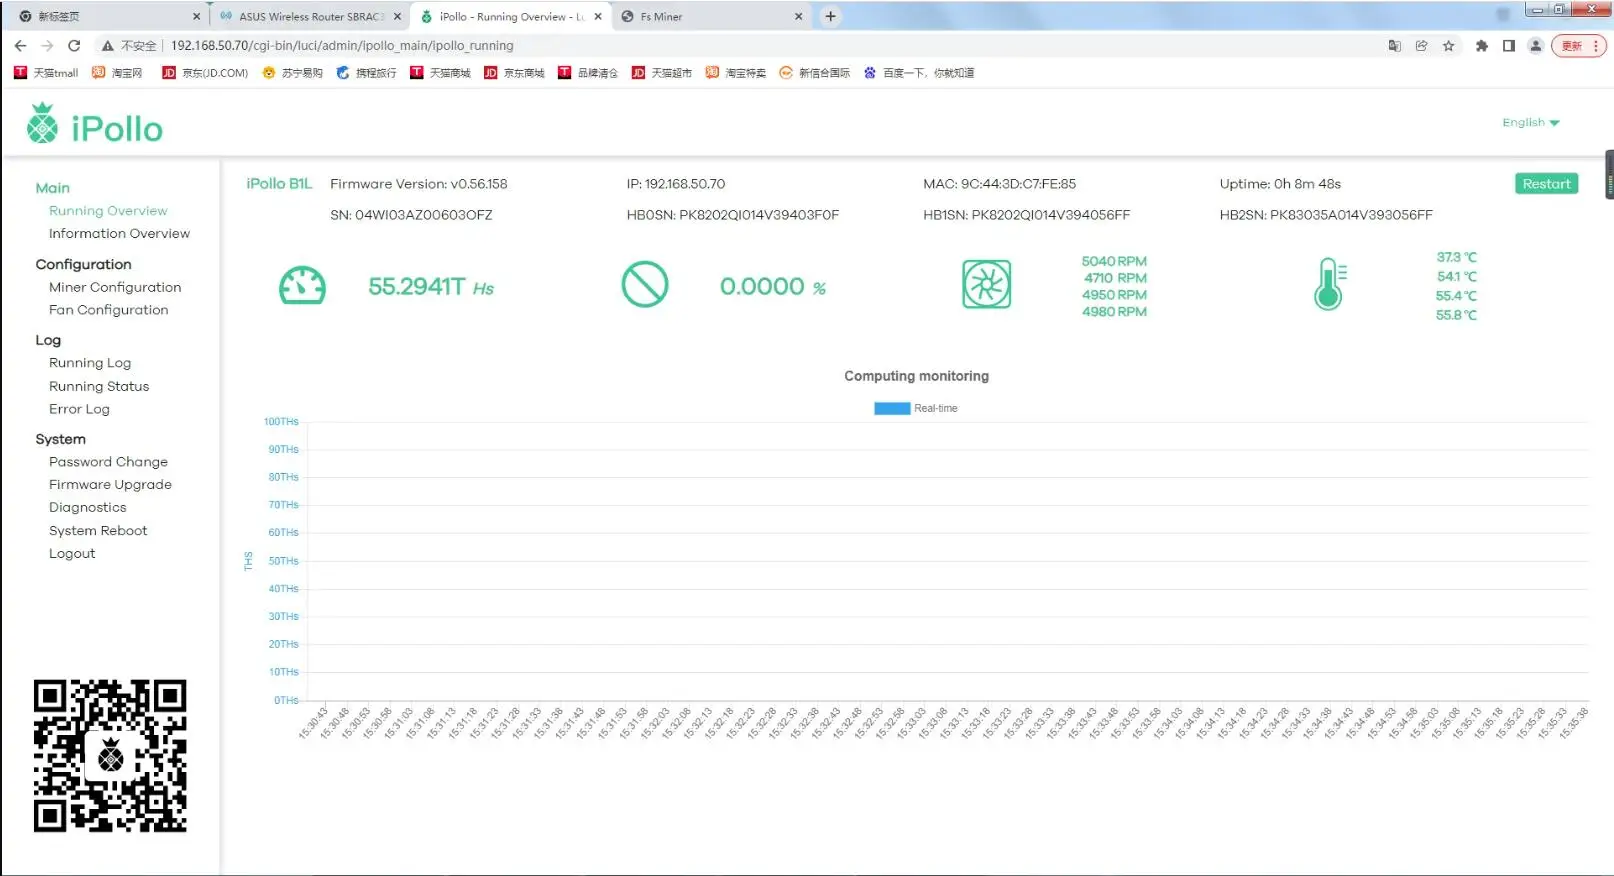Click the Uptime value text
The image size is (1614, 876).
1280,184
